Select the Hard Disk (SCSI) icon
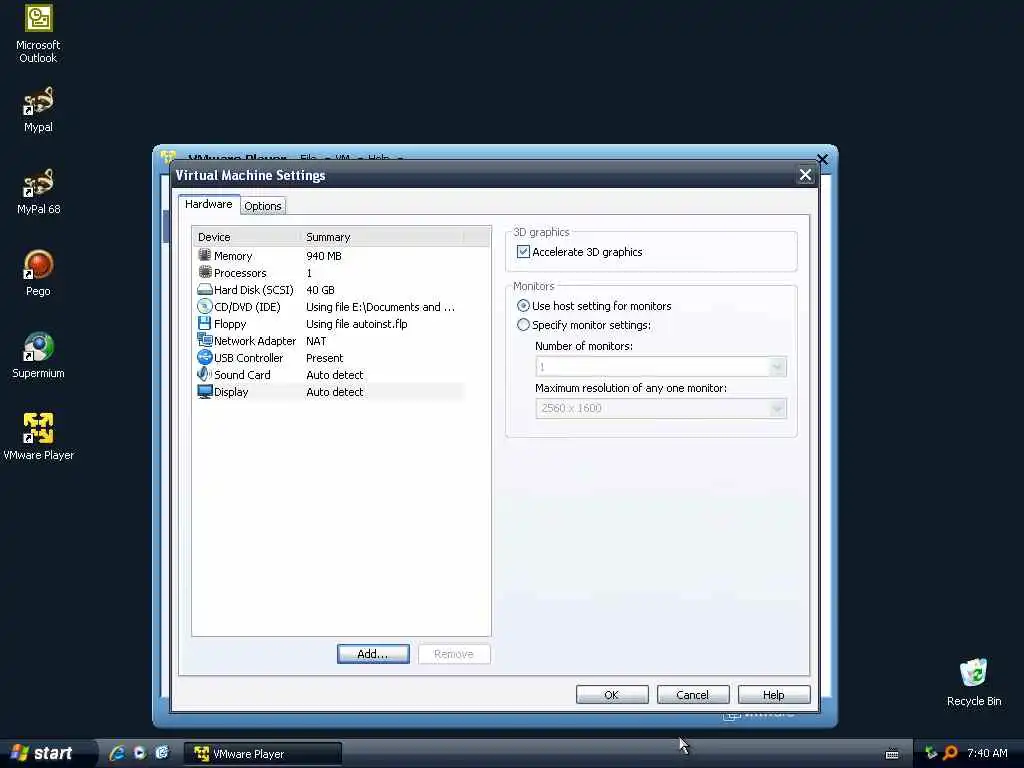Screen dimensions: 1024x768 [x=204, y=289]
